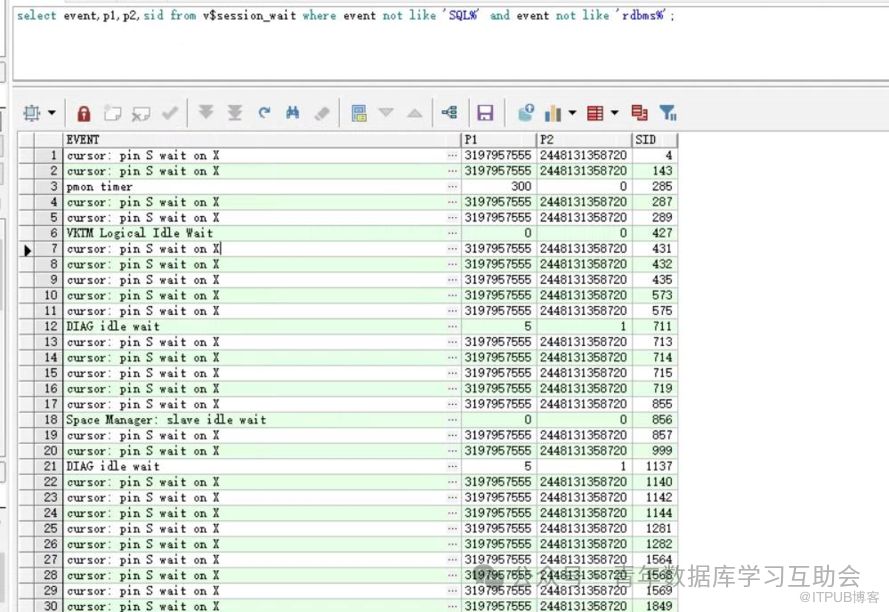Image resolution: width=889 pixels, height=612 pixels.
Task: Select the SID cell with value 856
Action: click(654, 420)
